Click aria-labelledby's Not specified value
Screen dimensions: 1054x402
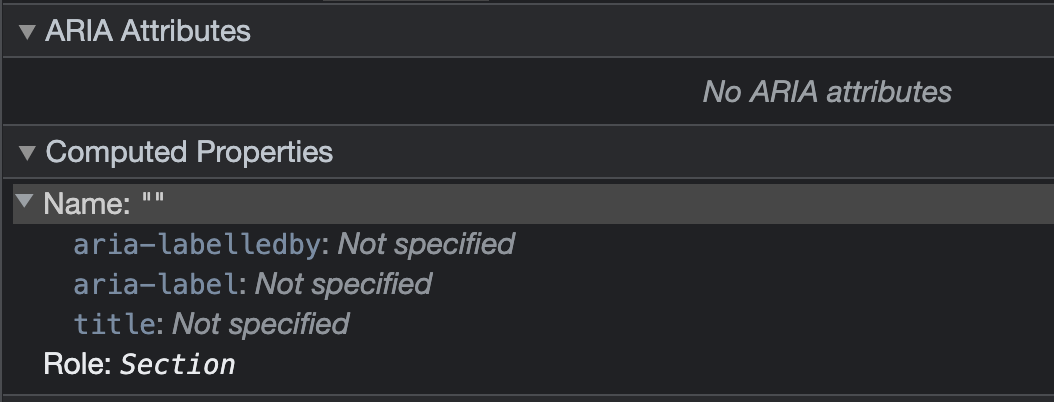426,244
